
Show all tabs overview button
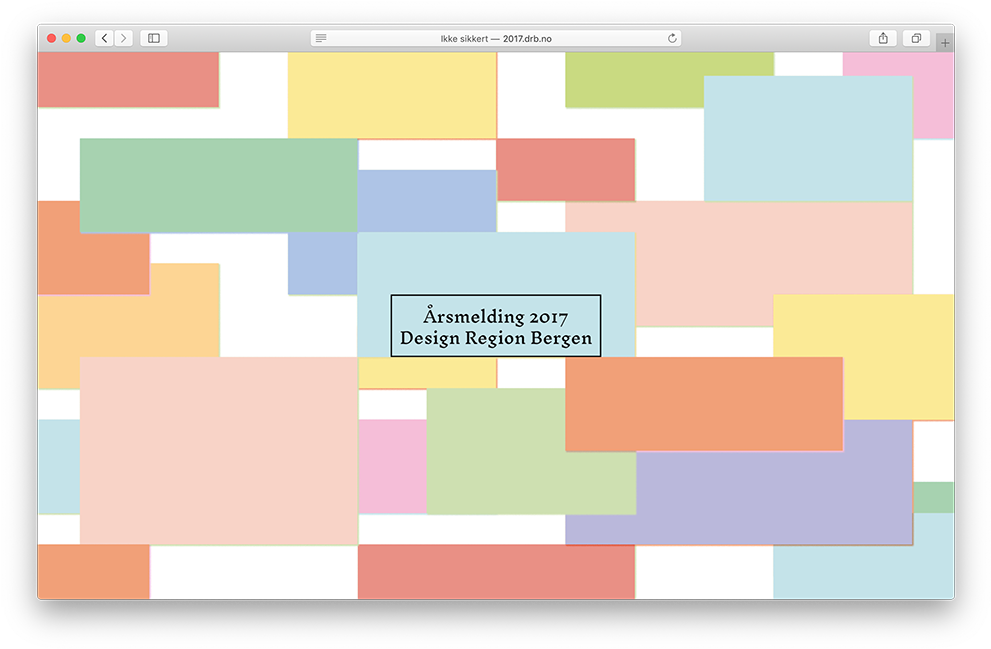[x=916, y=39]
